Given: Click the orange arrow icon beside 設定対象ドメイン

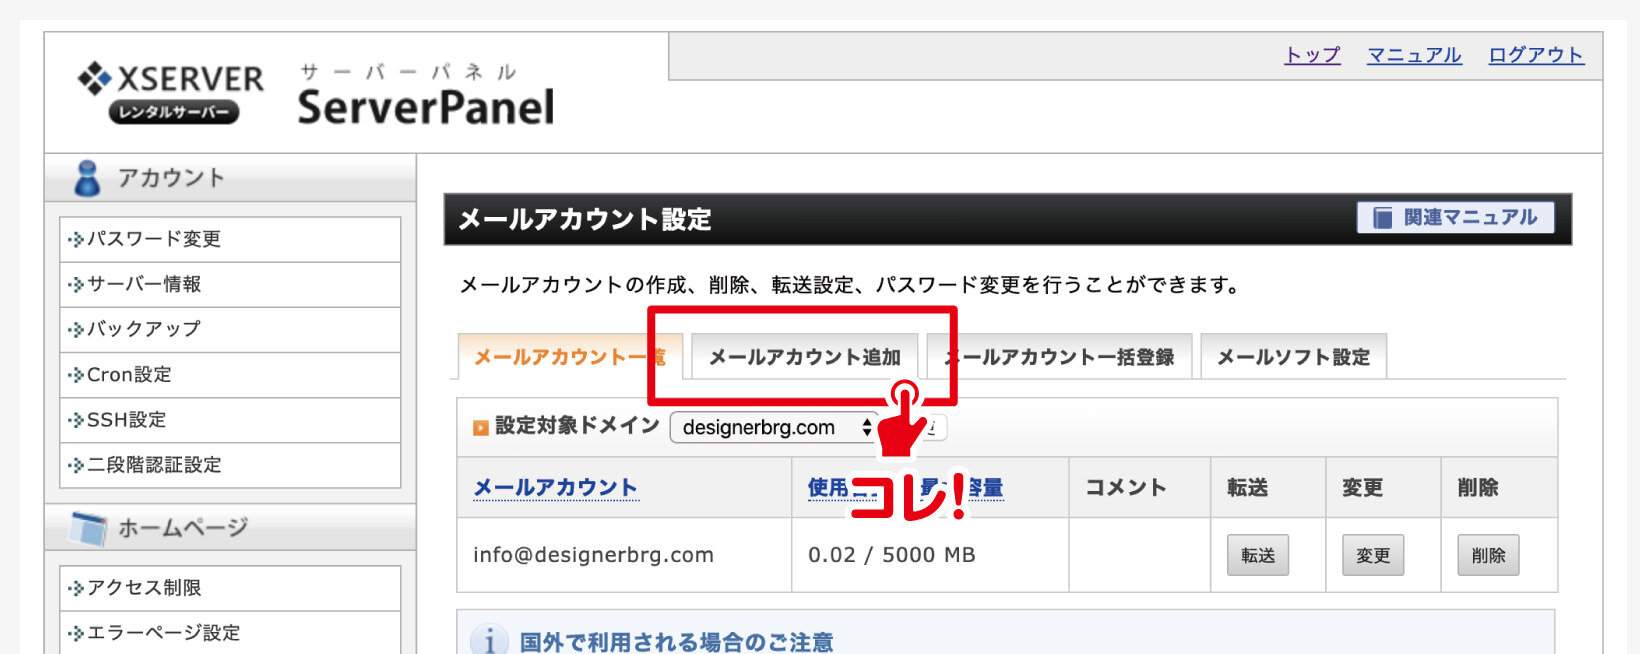Looking at the screenshot, I should 481,428.
